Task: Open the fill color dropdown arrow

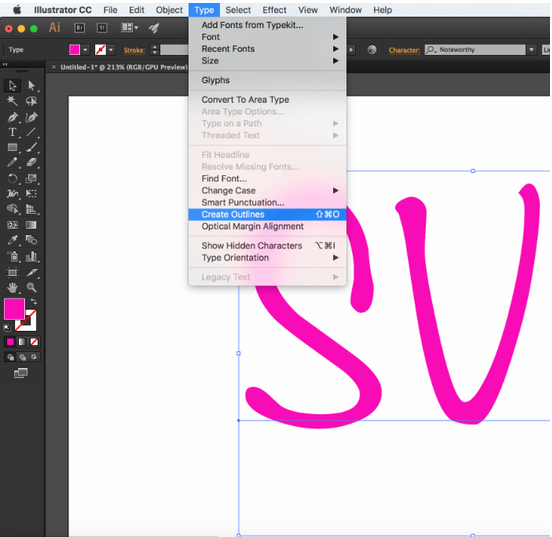Action: click(x=86, y=50)
